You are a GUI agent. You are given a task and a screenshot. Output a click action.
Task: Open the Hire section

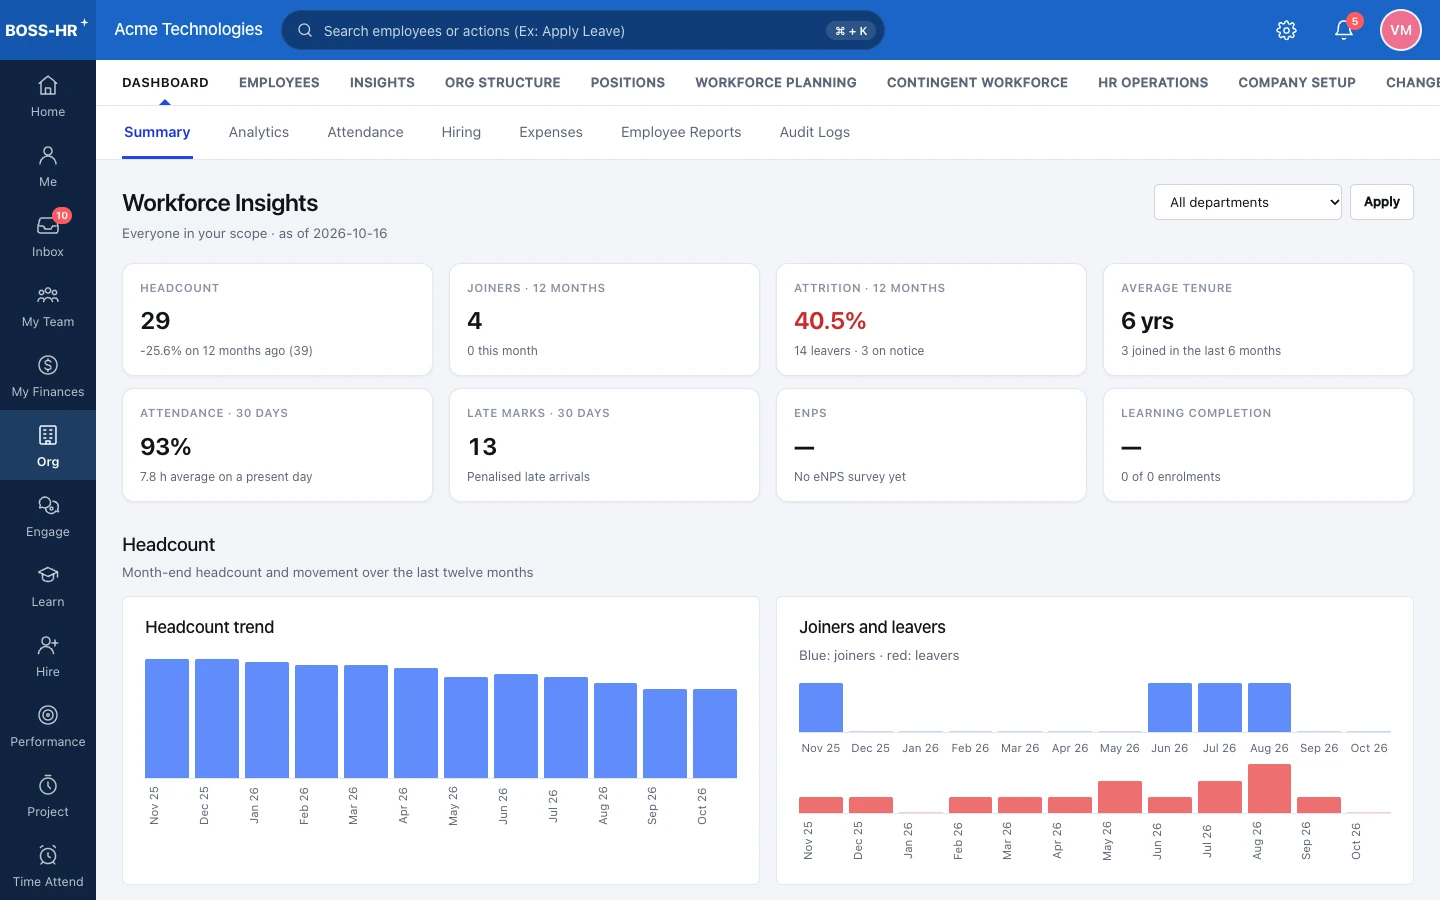coord(48,657)
